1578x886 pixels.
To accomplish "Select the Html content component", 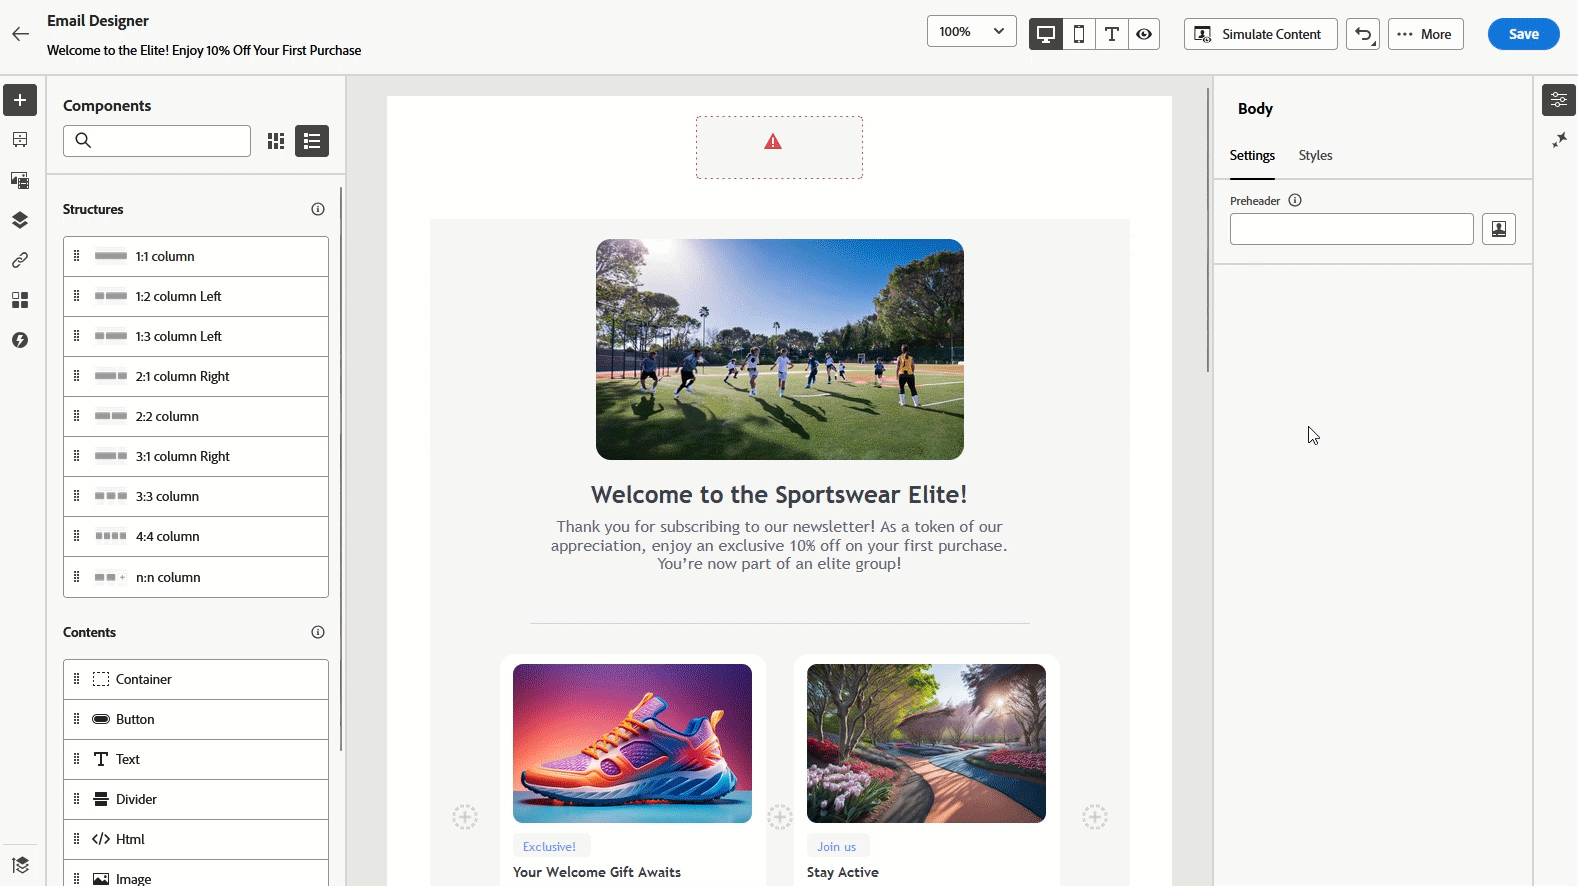I will click(x=196, y=840).
